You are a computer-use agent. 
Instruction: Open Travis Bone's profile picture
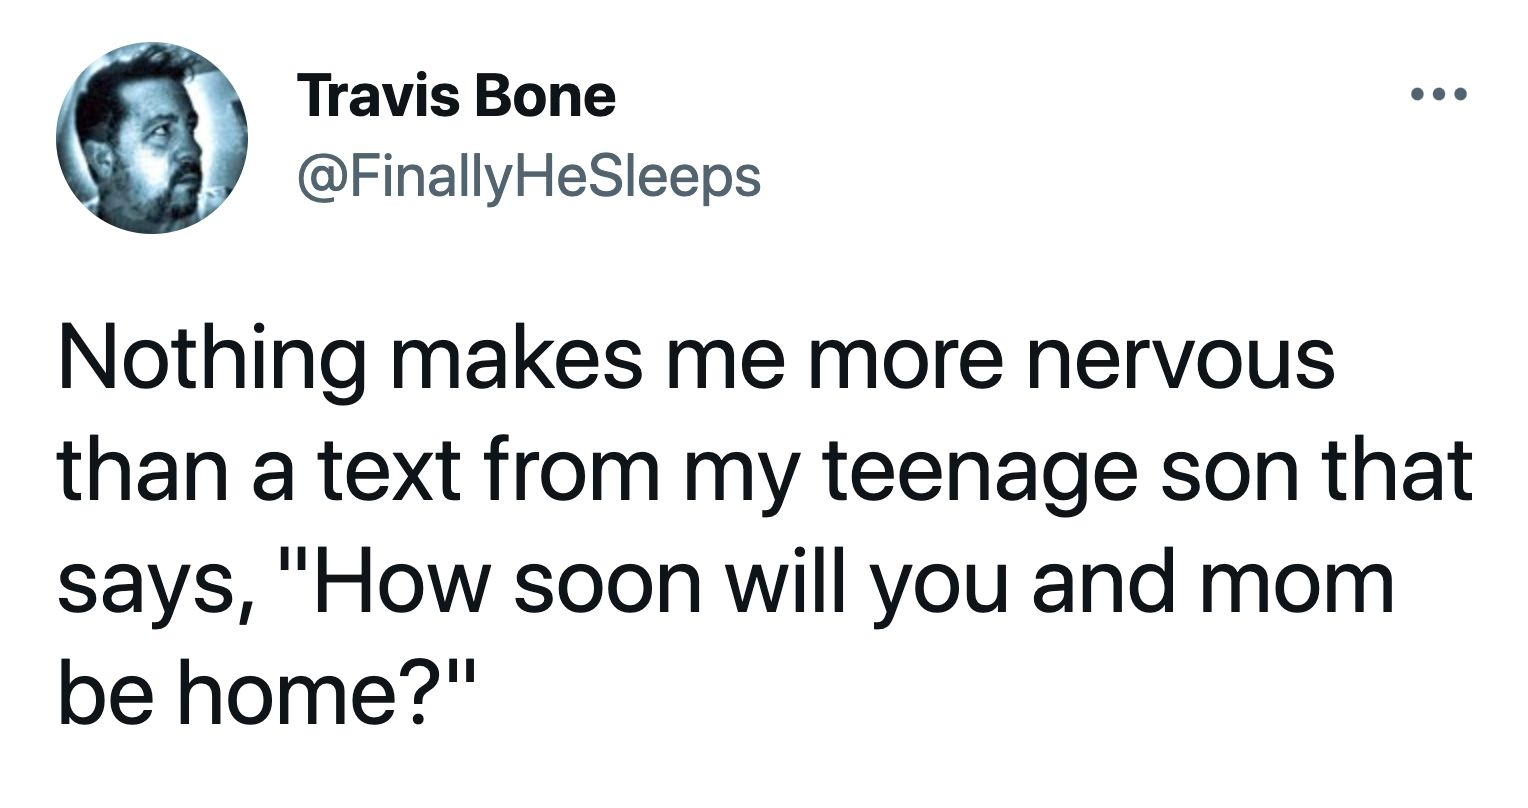(x=151, y=137)
